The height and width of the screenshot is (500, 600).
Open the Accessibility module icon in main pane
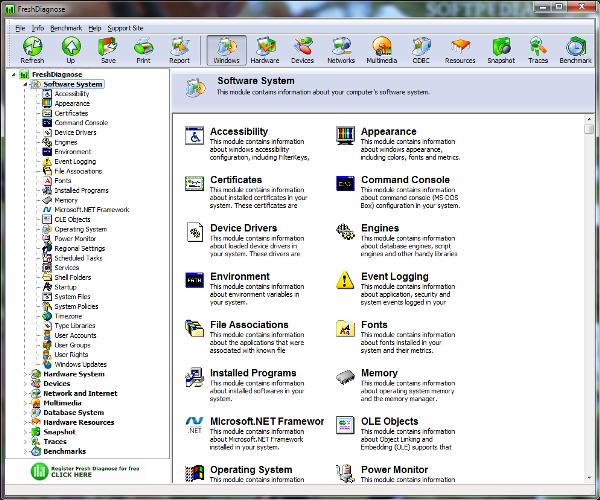click(194, 135)
